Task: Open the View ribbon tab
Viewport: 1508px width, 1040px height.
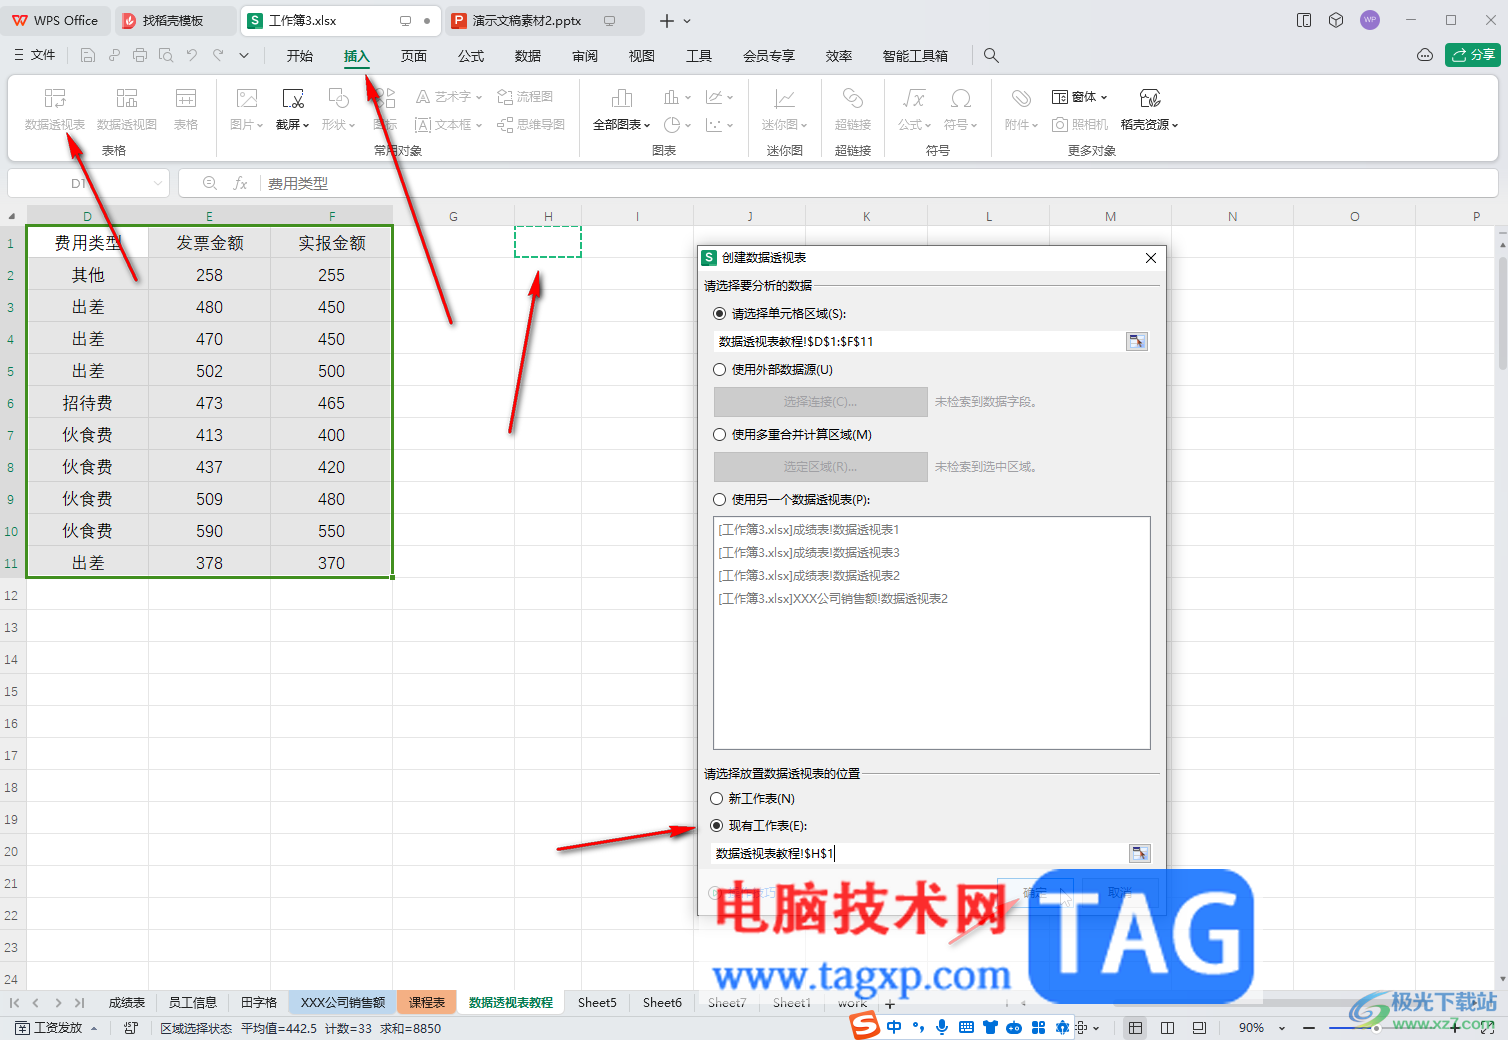Action: click(642, 56)
